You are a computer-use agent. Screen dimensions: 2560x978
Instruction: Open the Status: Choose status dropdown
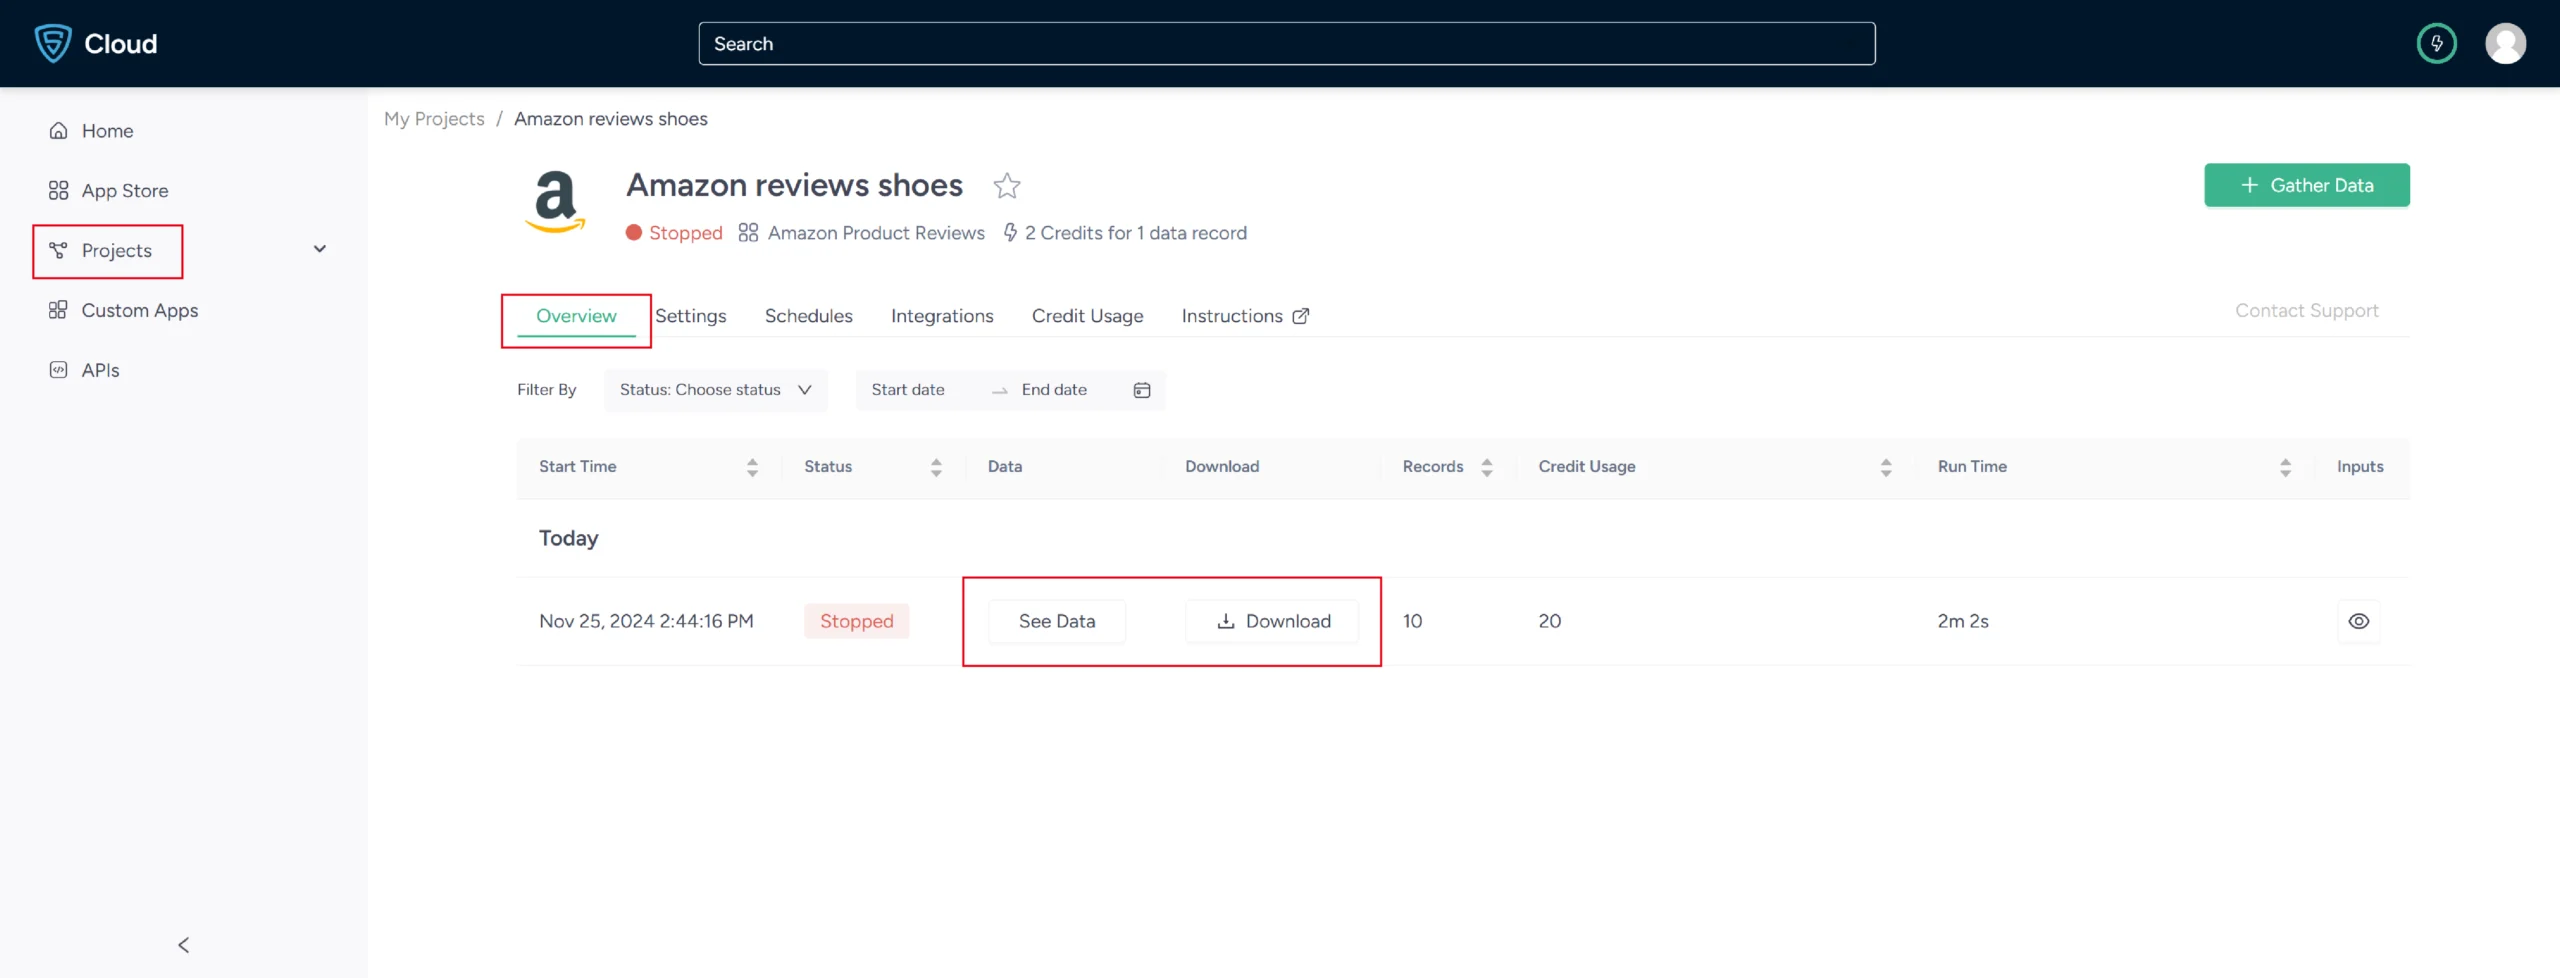pos(715,390)
